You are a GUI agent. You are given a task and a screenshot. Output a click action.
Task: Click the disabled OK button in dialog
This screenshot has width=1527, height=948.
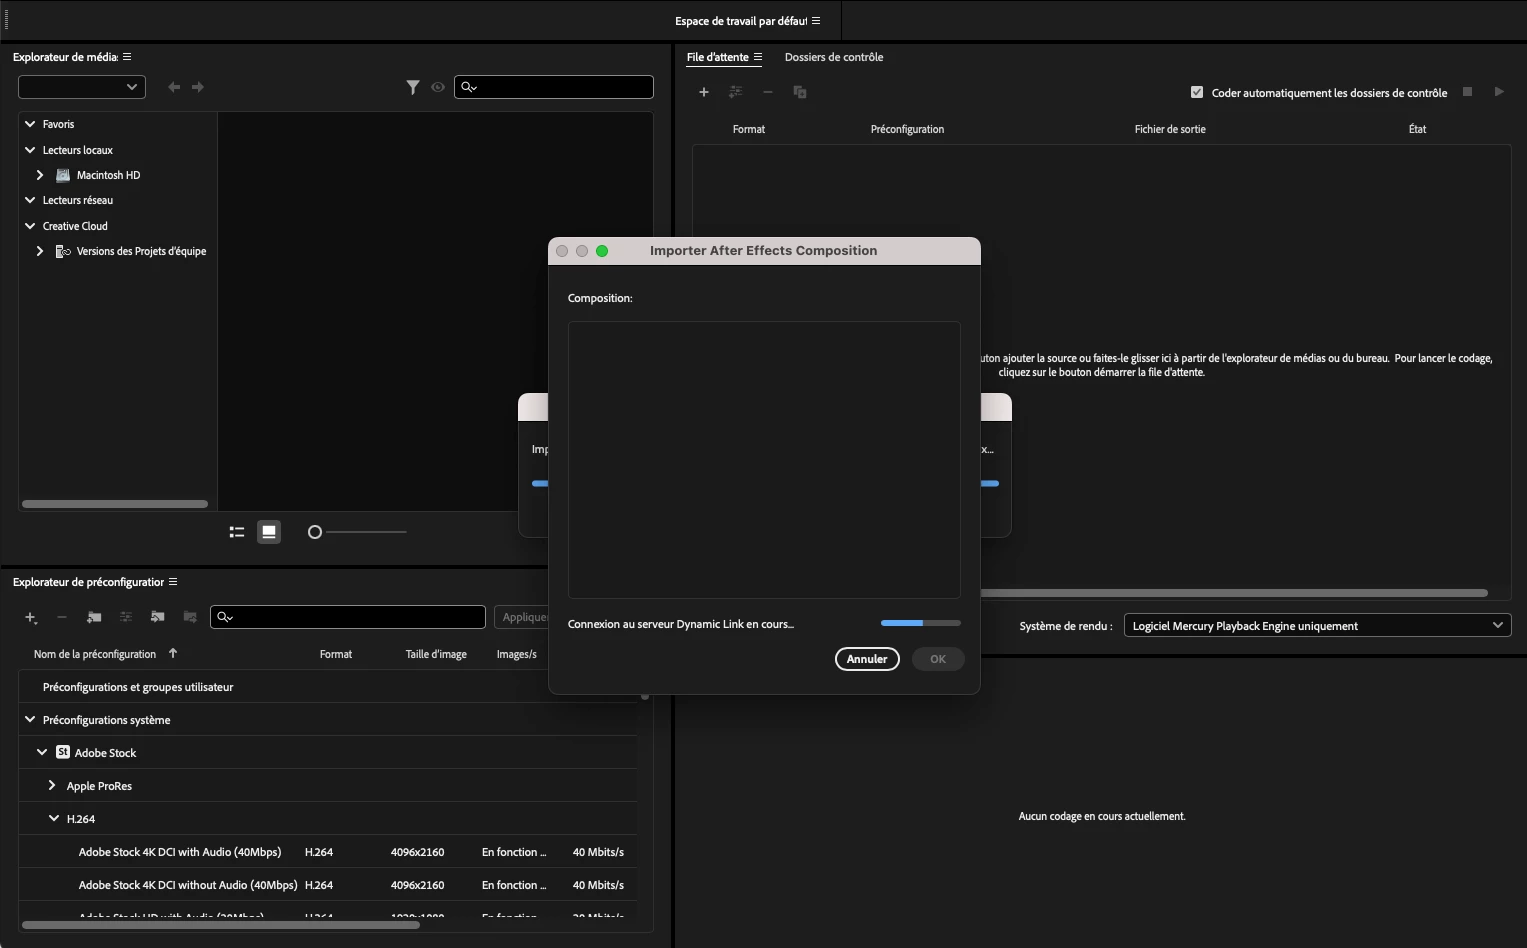pos(938,659)
